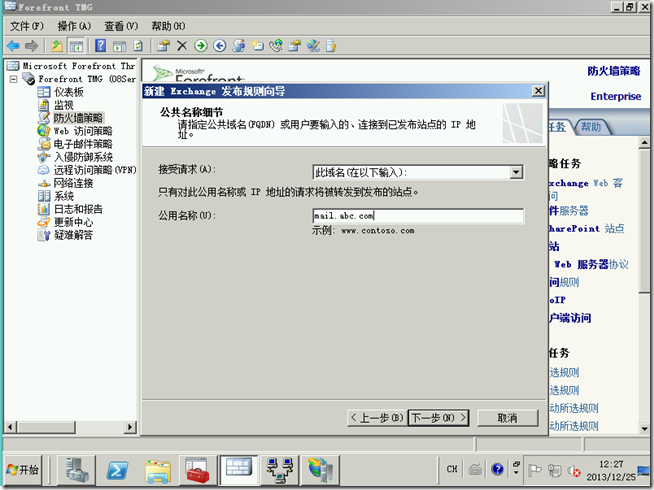Screen dimensions: 654x490
Task: Open the 查看(V) menu
Action: pyautogui.click(x=121, y=26)
